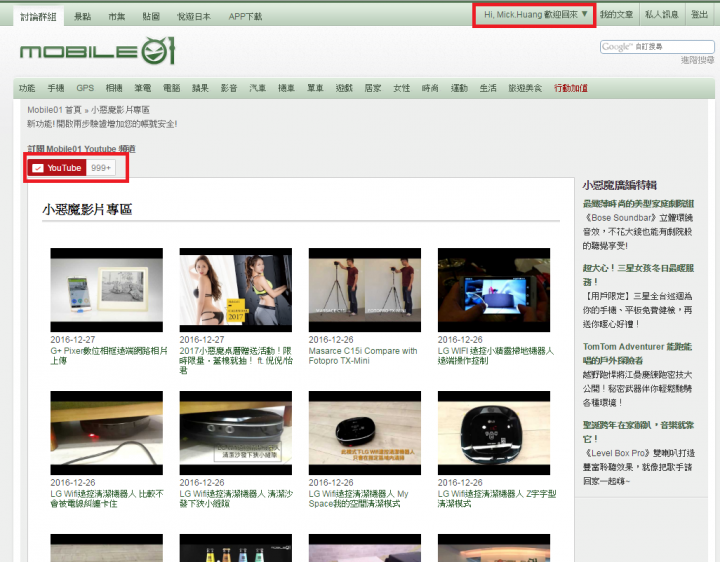Viewport: 720px width, 562px height.
Task: Open the LG under-sofa cleaning video thumbnail
Action: click(236, 433)
